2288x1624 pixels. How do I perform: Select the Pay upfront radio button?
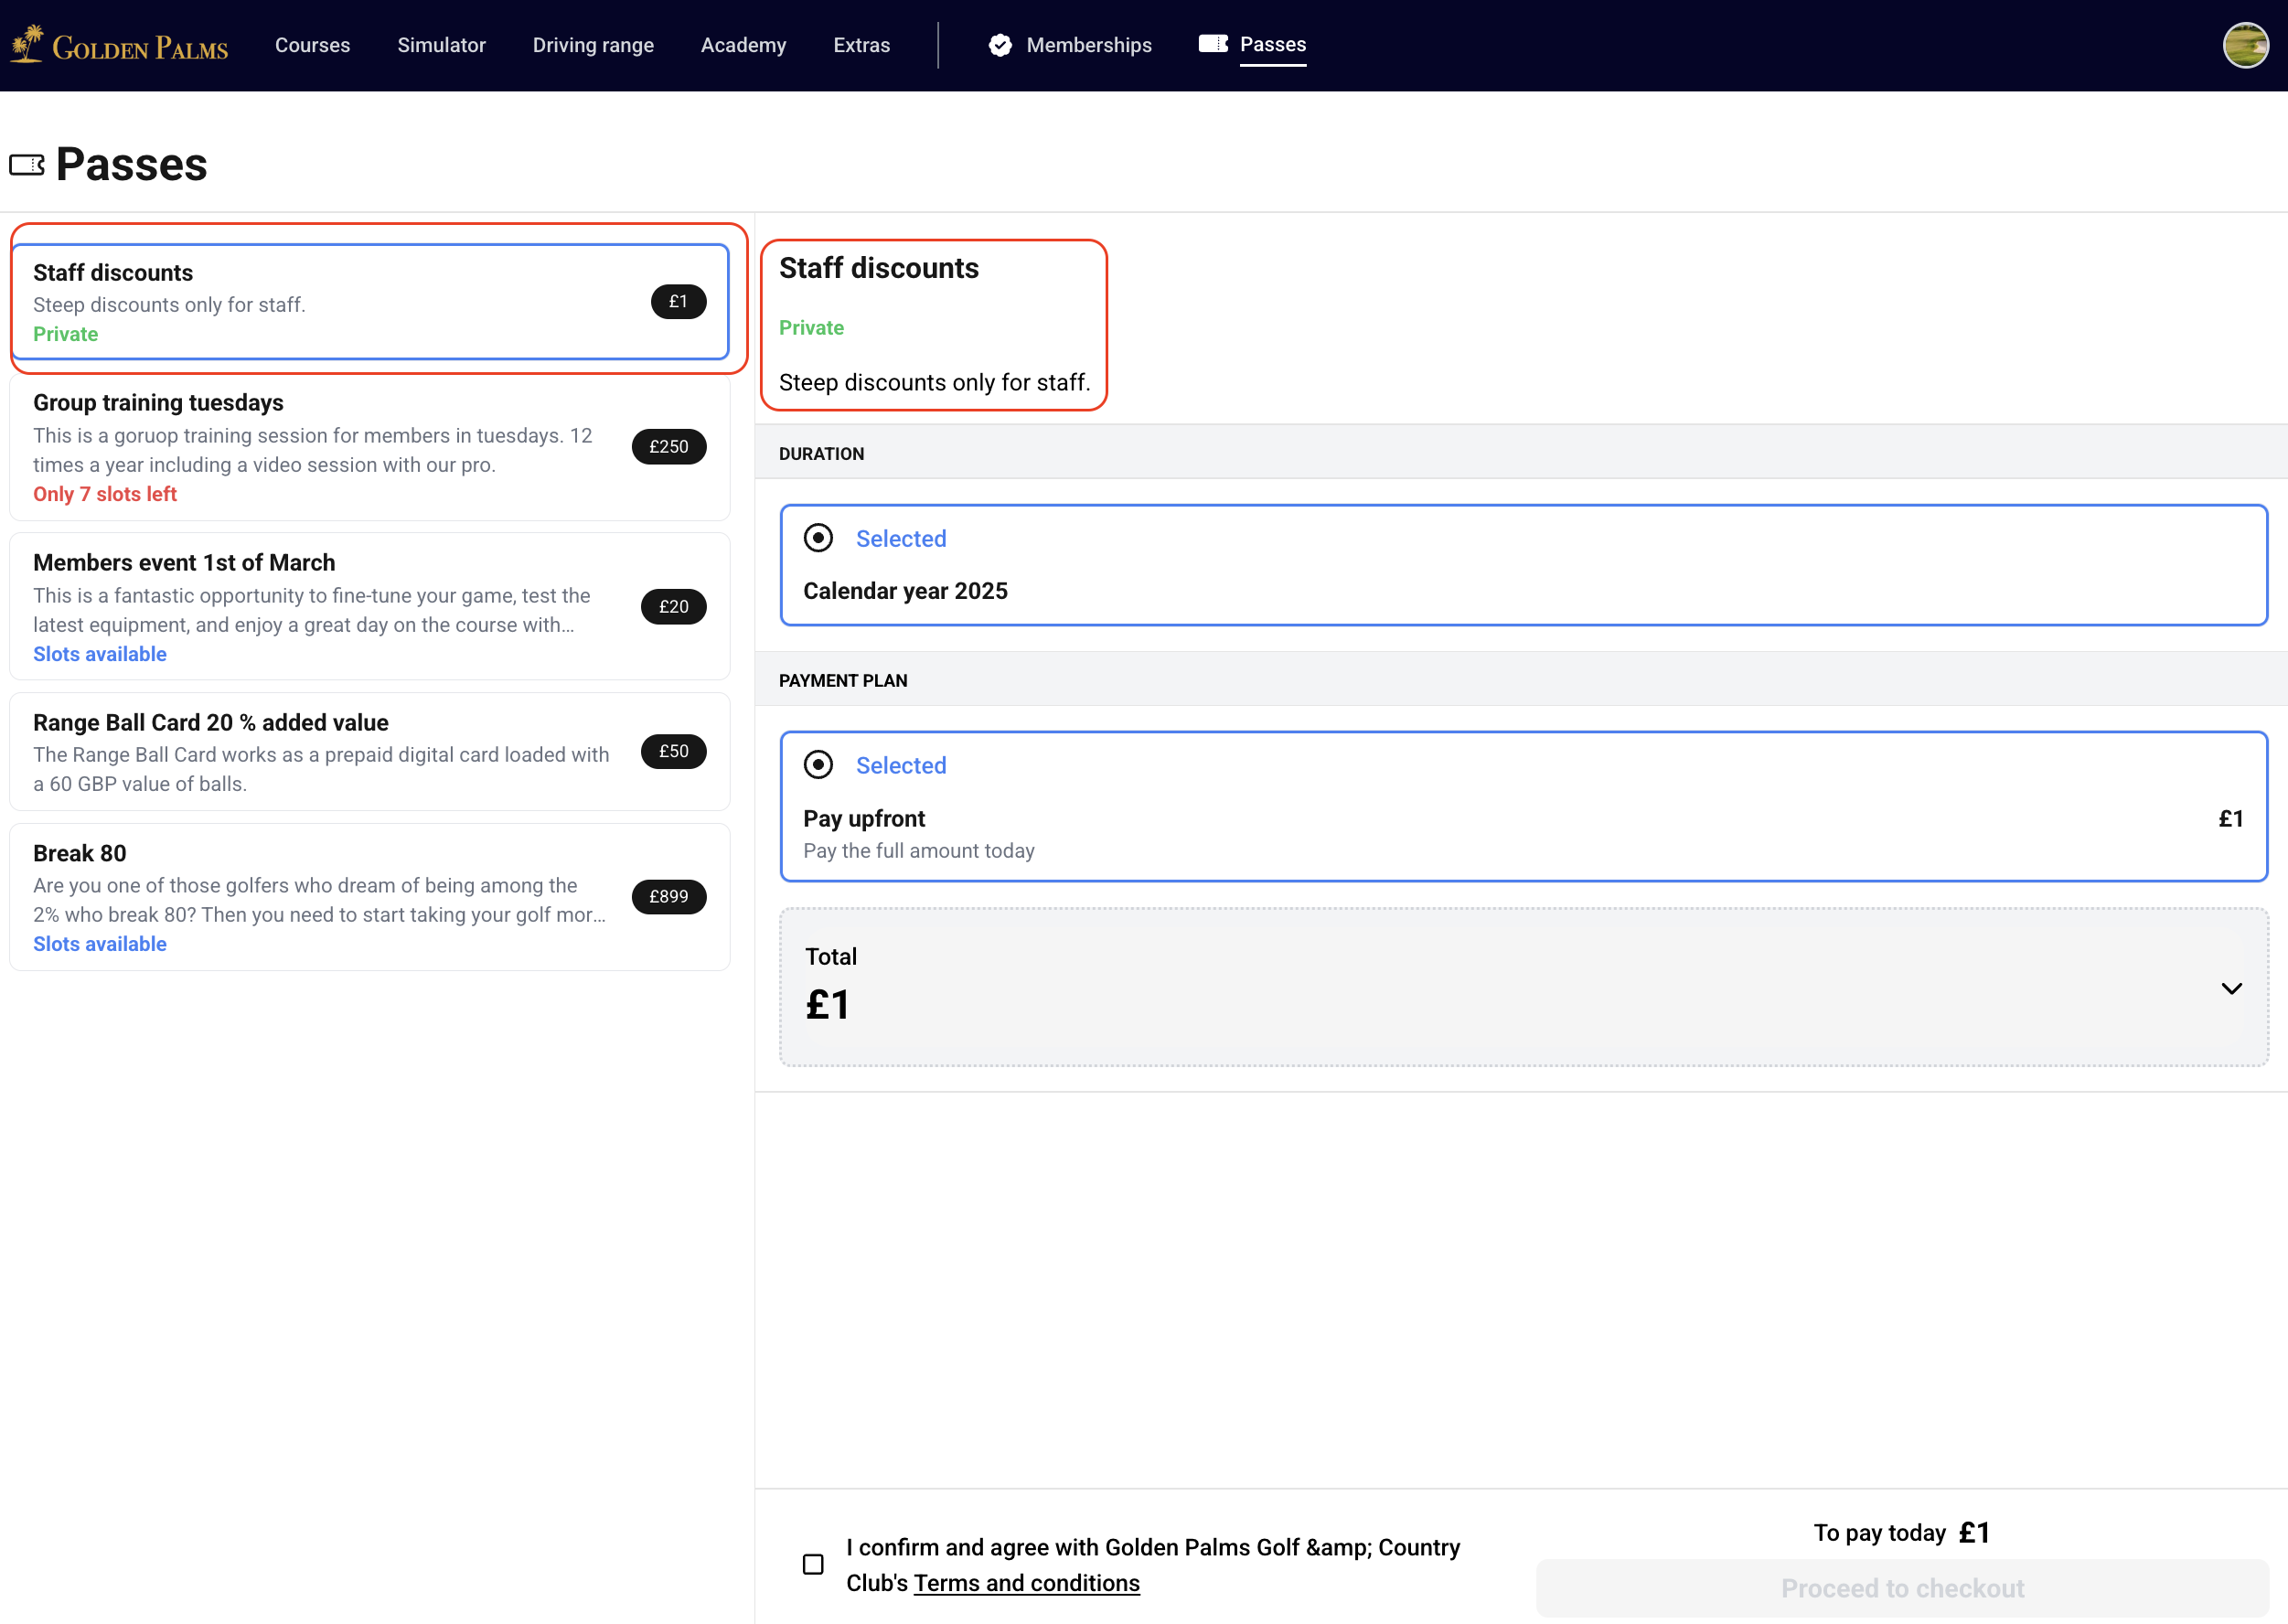tap(818, 765)
